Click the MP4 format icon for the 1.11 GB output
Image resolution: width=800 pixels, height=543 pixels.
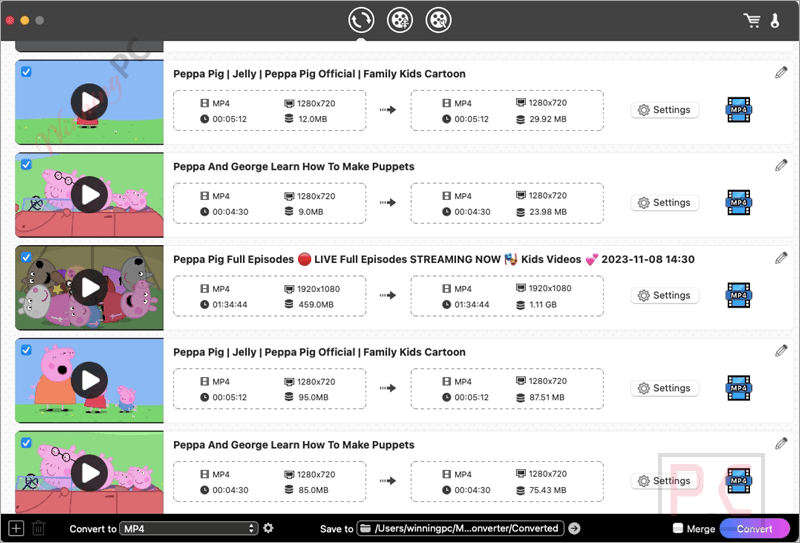(738, 295)
